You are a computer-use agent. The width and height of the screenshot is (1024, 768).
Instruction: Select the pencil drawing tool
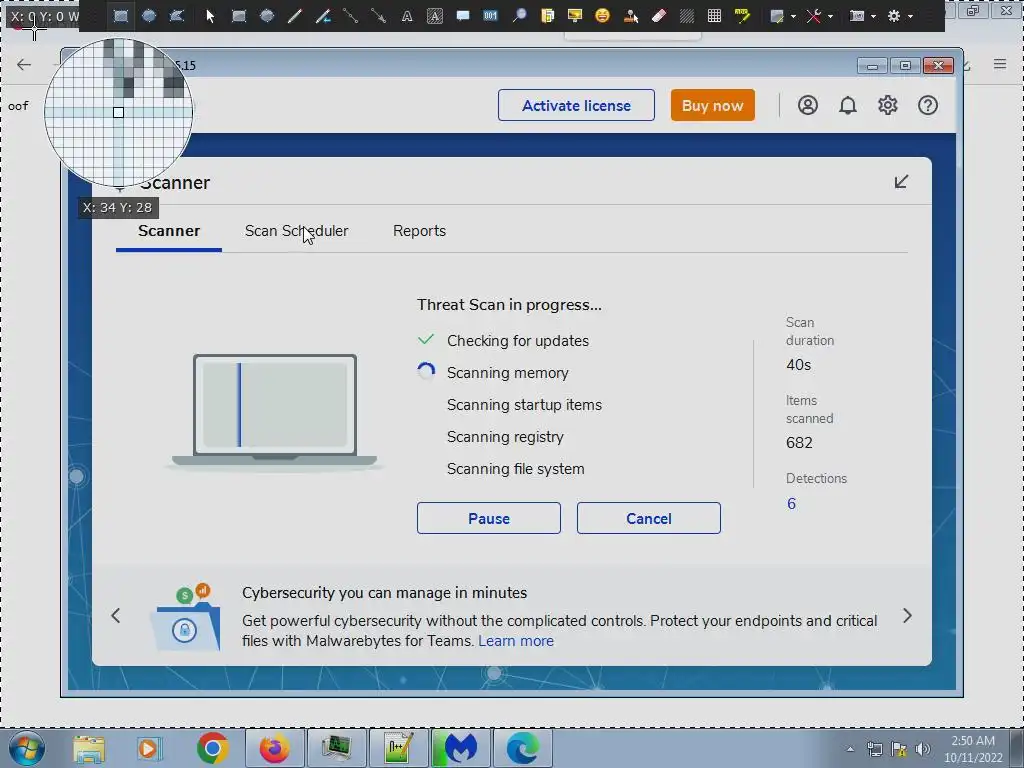pos(295,16)
